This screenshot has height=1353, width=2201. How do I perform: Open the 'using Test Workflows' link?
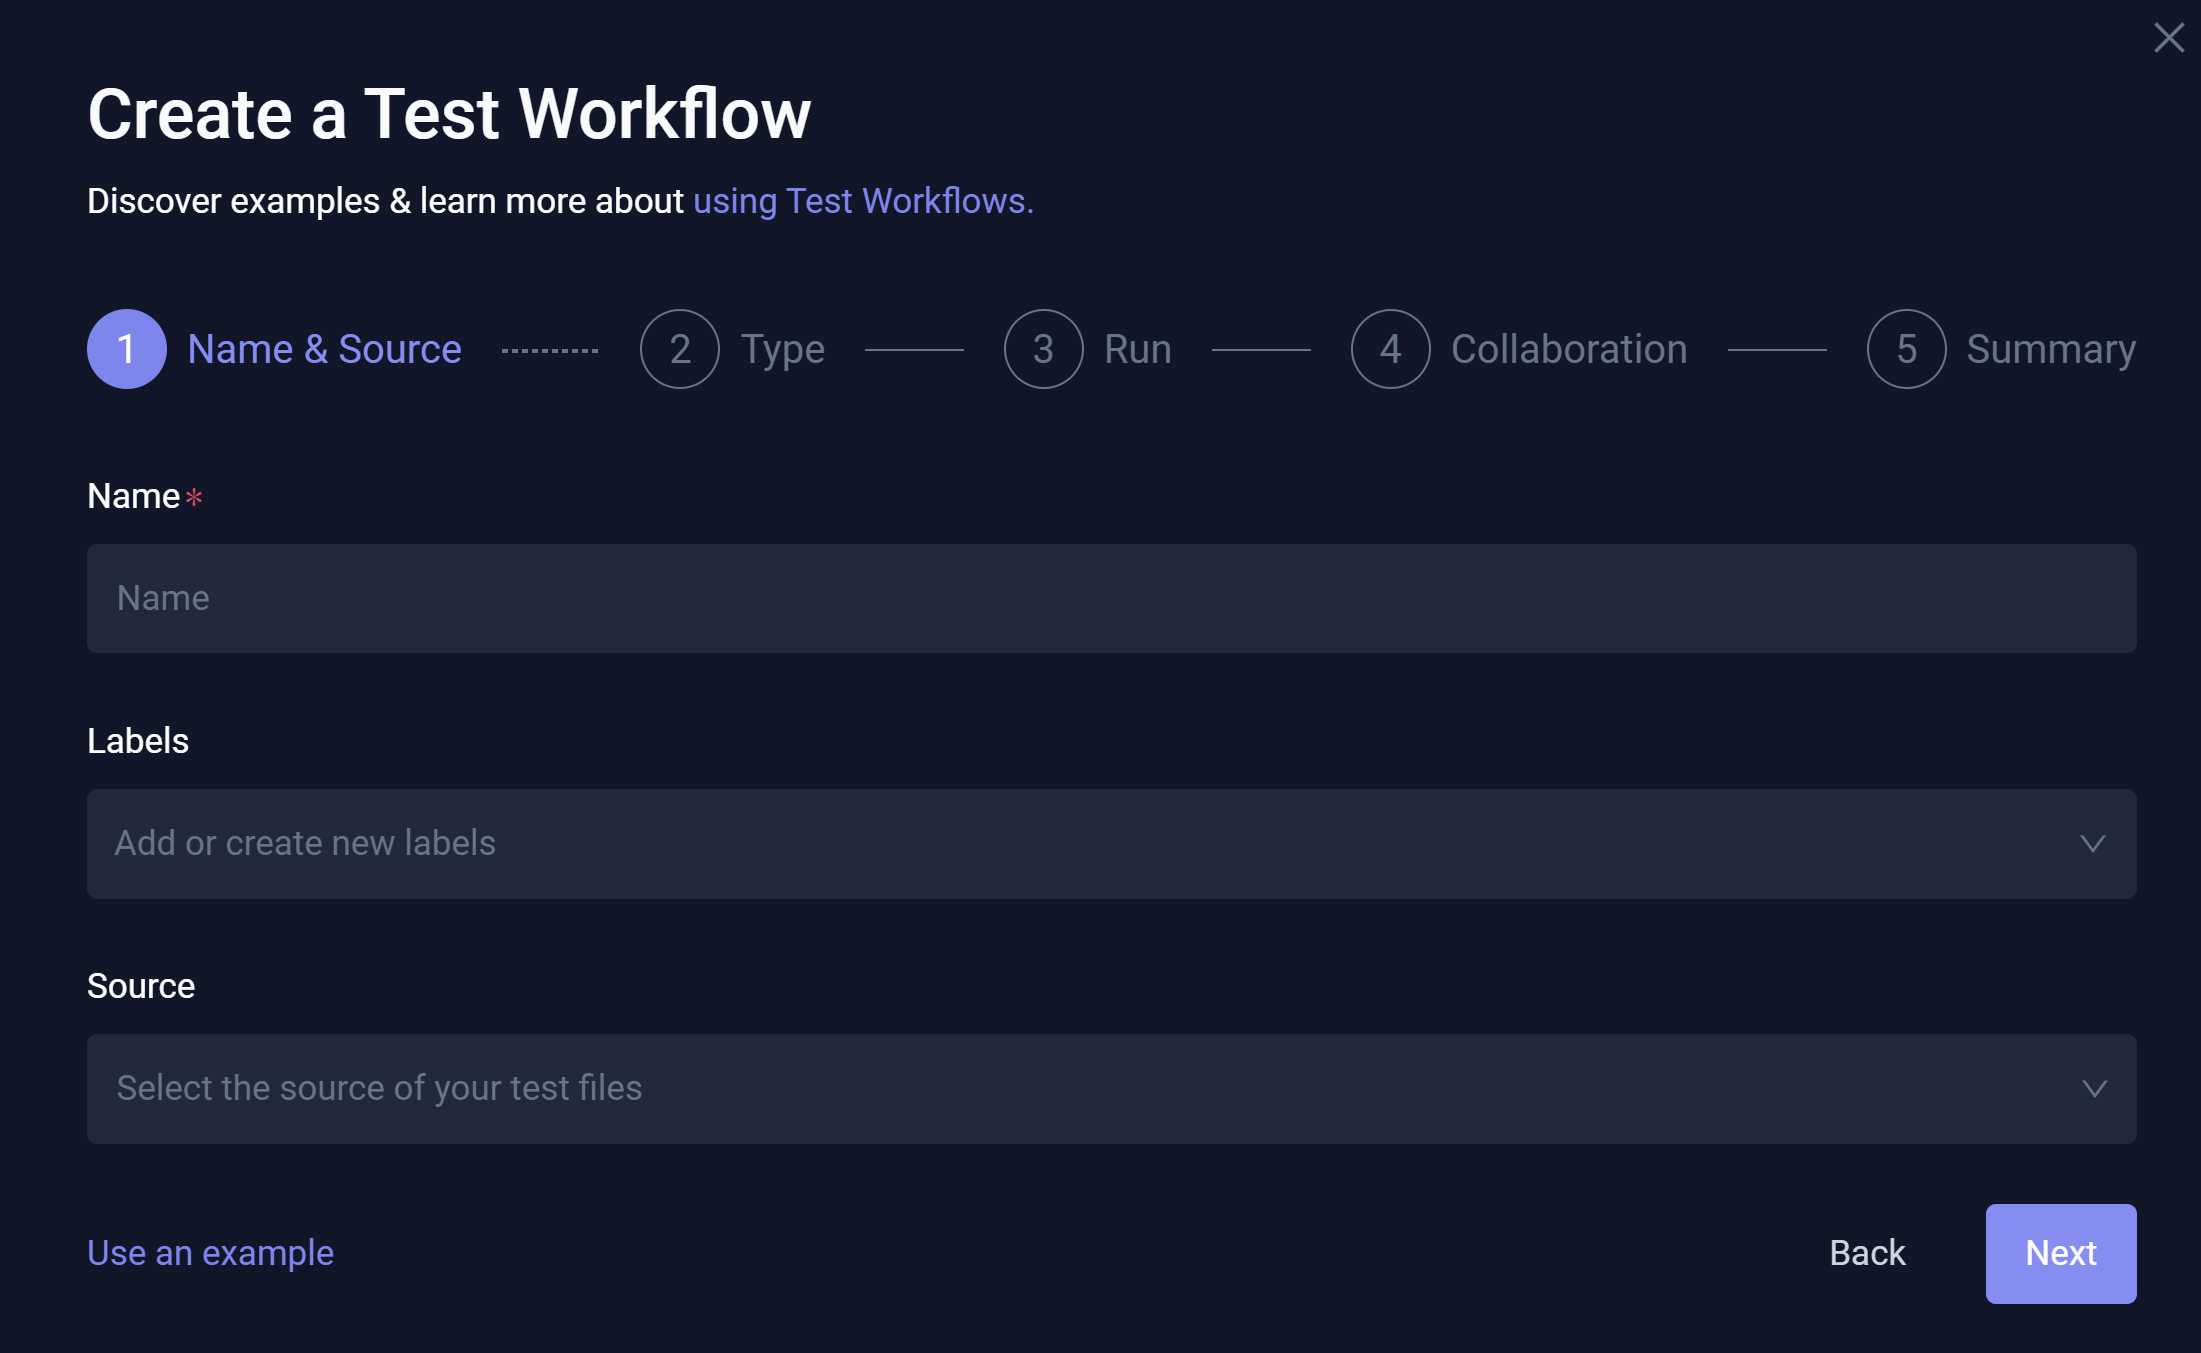tap(862, 200)
